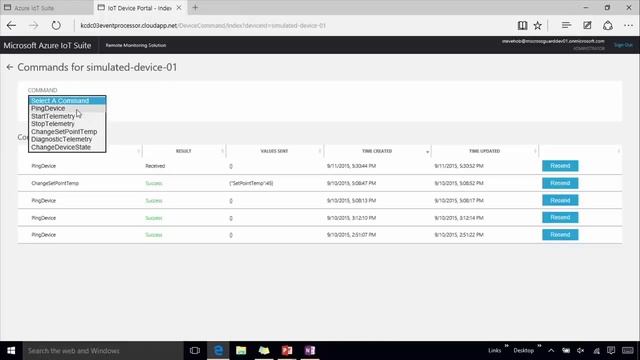Open the share/notification bell icon in toolbar
Viewport: 640px width, 360px height.
608,25
